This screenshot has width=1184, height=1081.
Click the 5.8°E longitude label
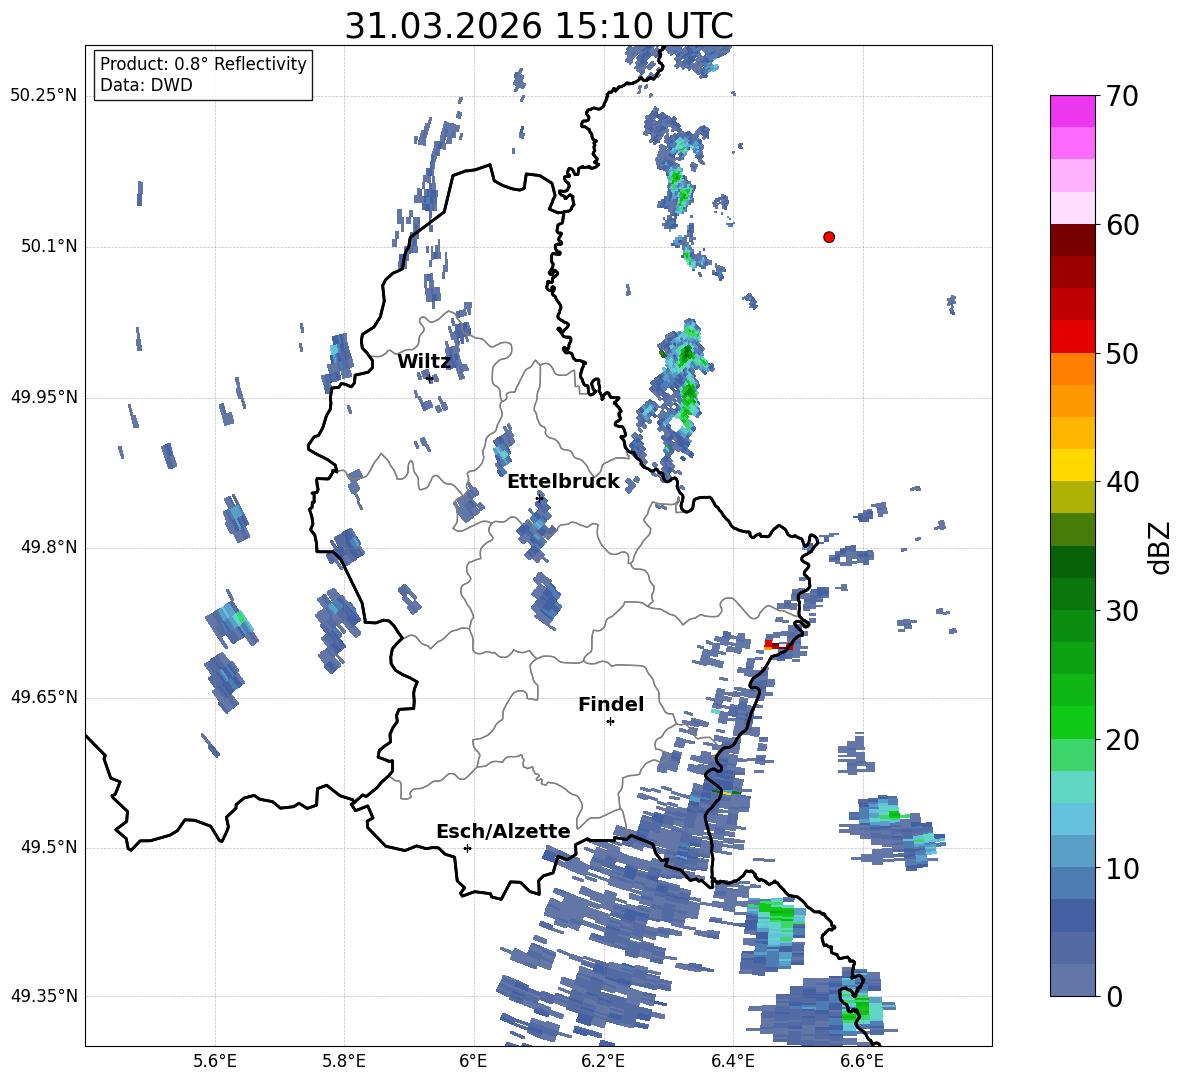click(344, 1061)
